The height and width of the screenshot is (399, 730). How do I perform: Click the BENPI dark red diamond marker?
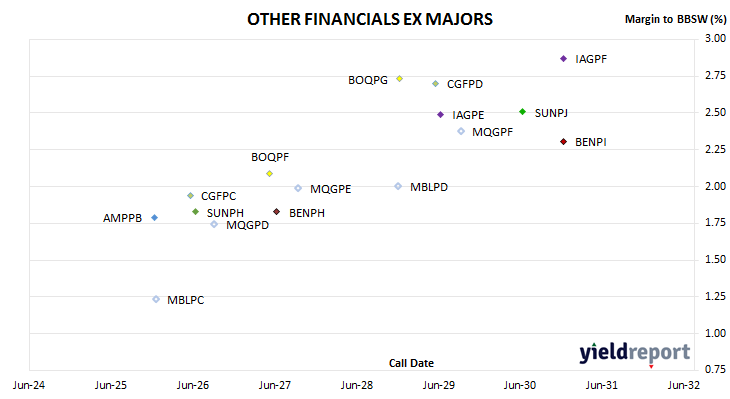[x=563, y=142]
